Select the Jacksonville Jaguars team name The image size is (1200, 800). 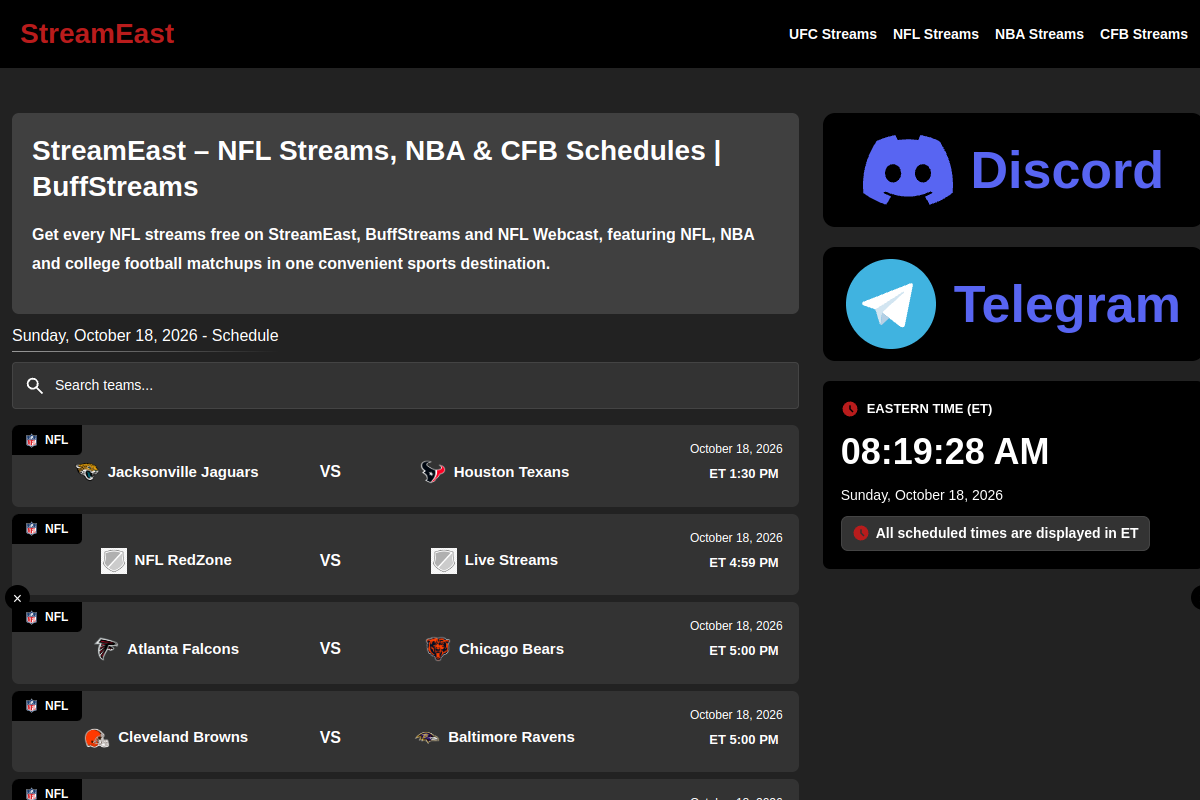[183, 472]
